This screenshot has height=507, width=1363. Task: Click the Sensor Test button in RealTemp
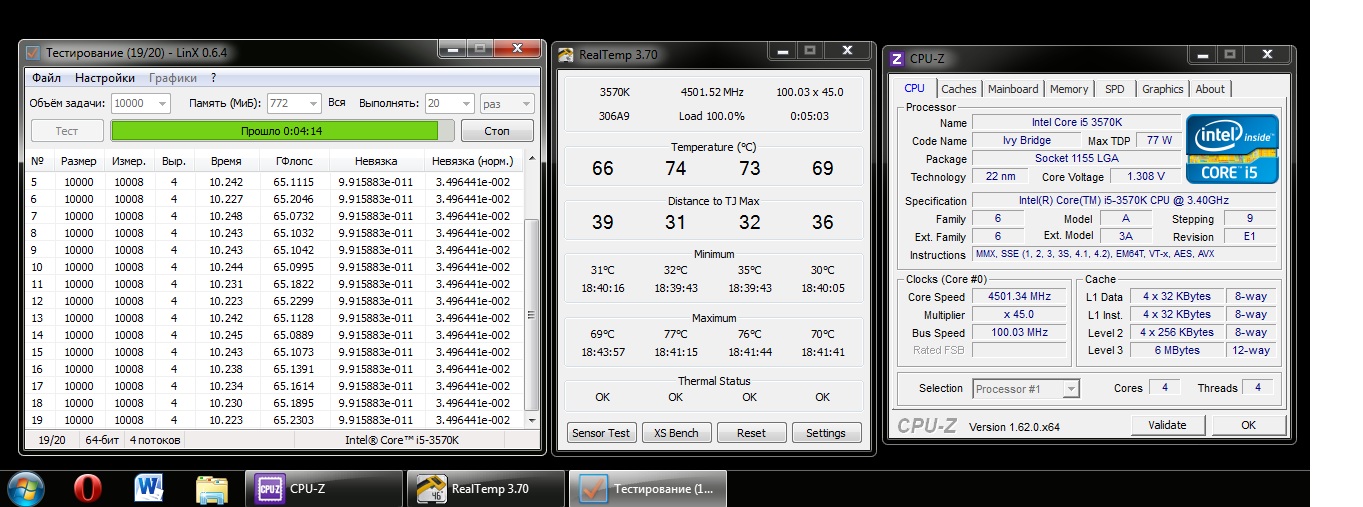pyautogui.click(x=601, y=433)
